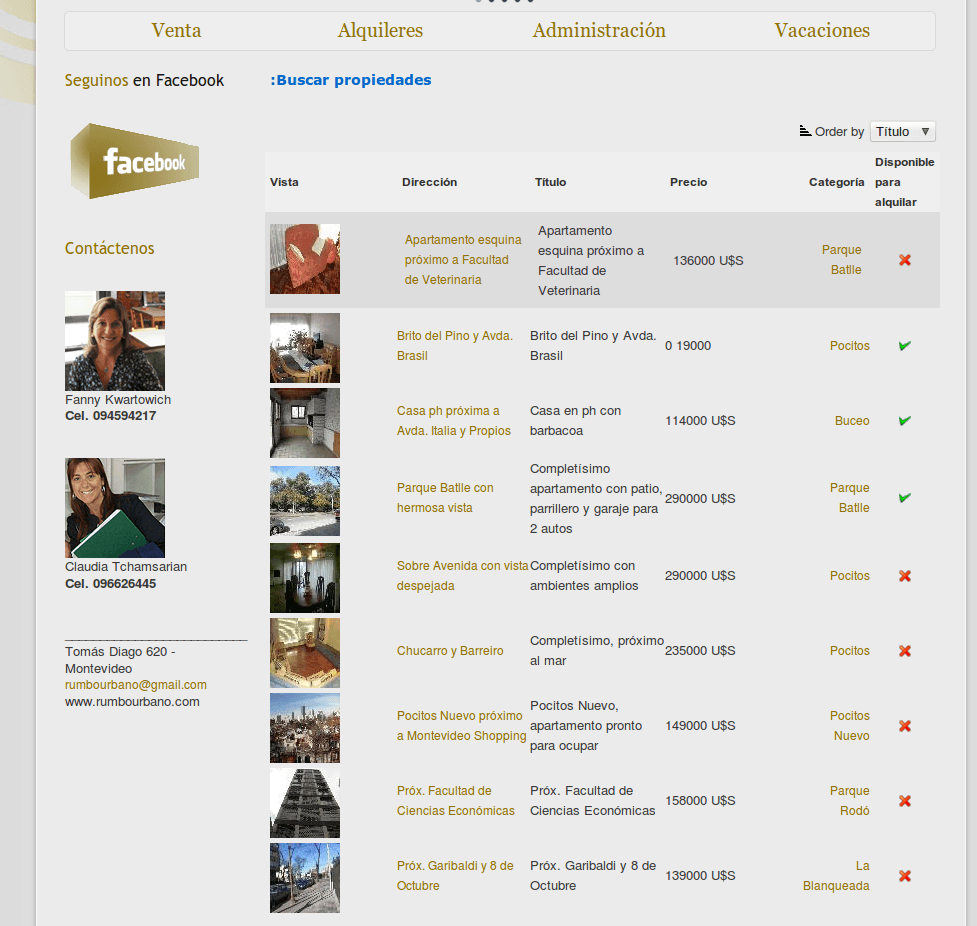Viewport: 977px width, 926px height.
Task: Click the Casa en ph con barbacoa title
Action: (x=575, y=421)
